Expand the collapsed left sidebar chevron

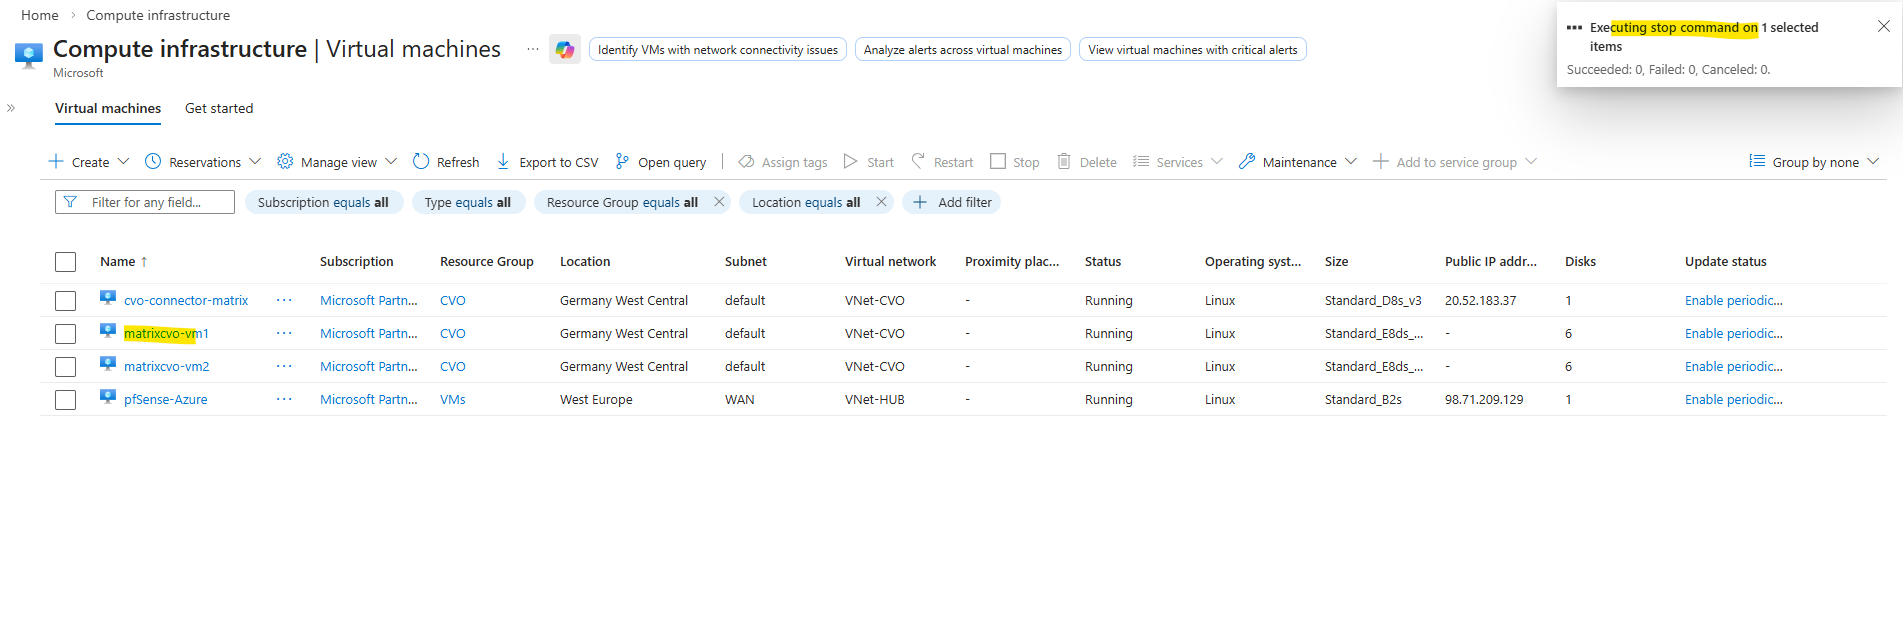pyautogui.click(x=11, y=108)
